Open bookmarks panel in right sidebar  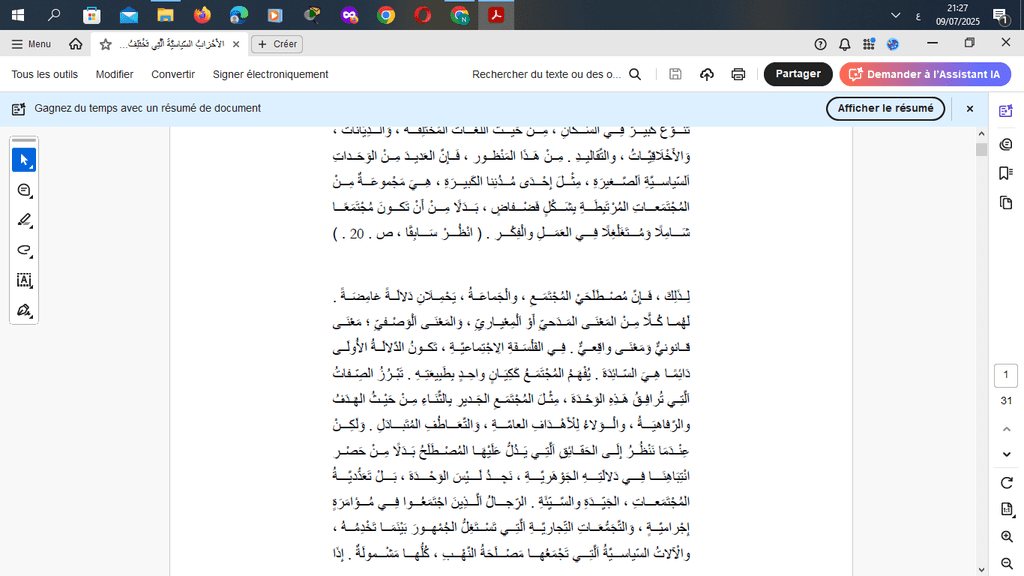click(1006, 173)
